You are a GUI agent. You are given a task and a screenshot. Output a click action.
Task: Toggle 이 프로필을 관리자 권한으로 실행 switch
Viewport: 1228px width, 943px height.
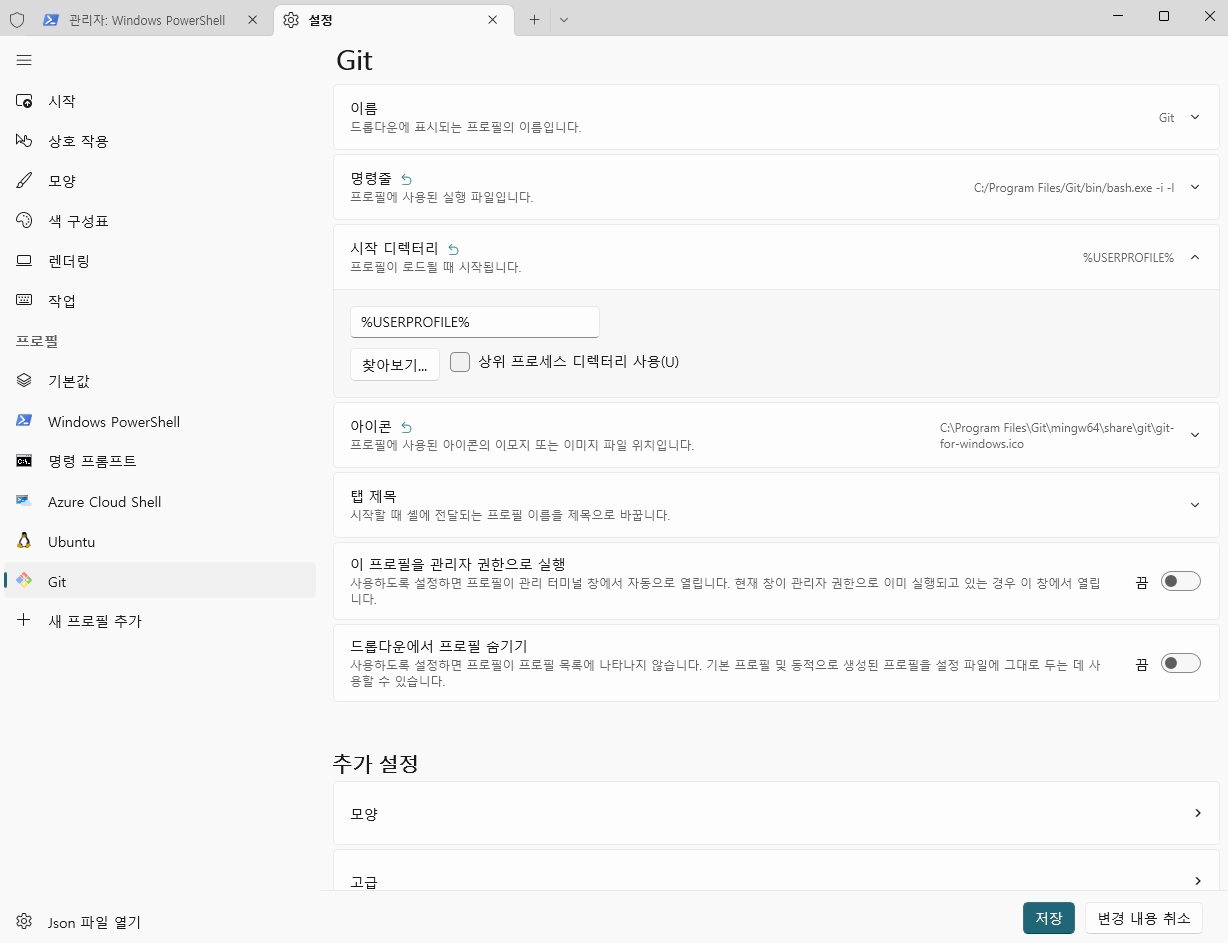[x=1180, y=581]
